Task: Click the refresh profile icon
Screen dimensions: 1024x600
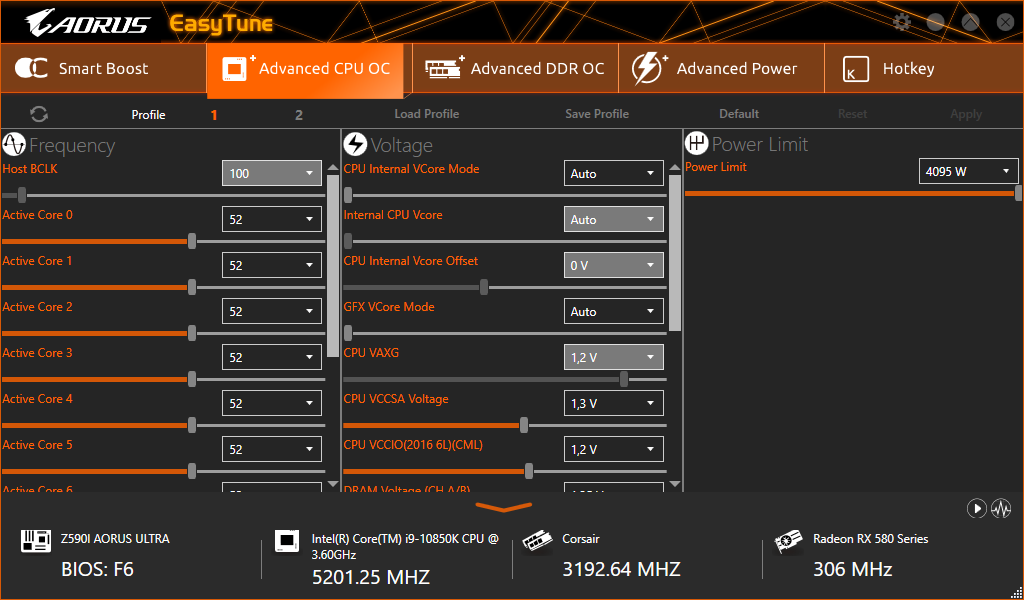Action: click(x=39, y=114)
